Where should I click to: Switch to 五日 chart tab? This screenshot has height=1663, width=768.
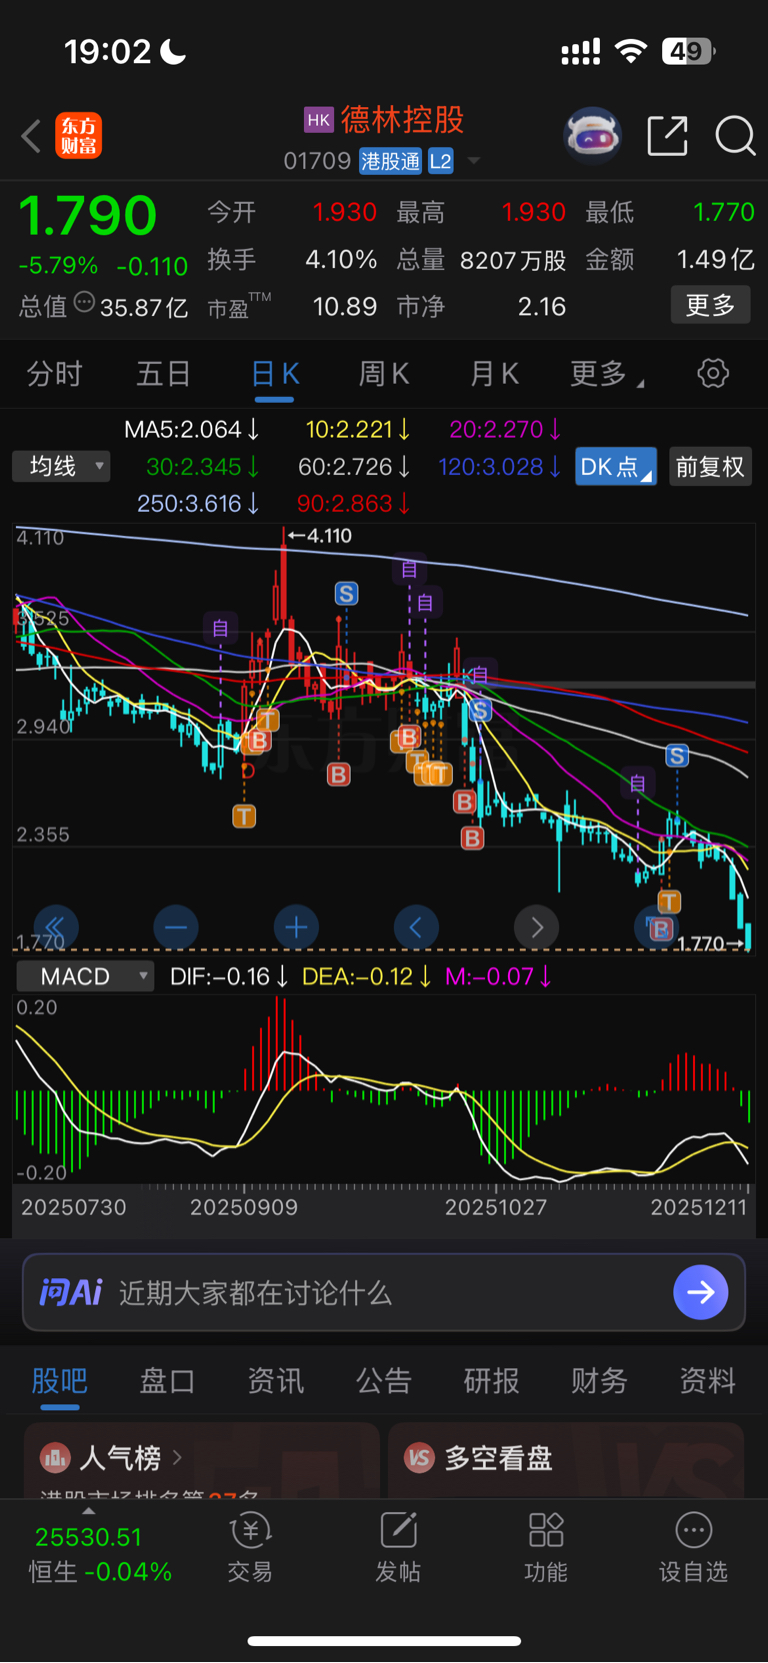tap(164, 374)
